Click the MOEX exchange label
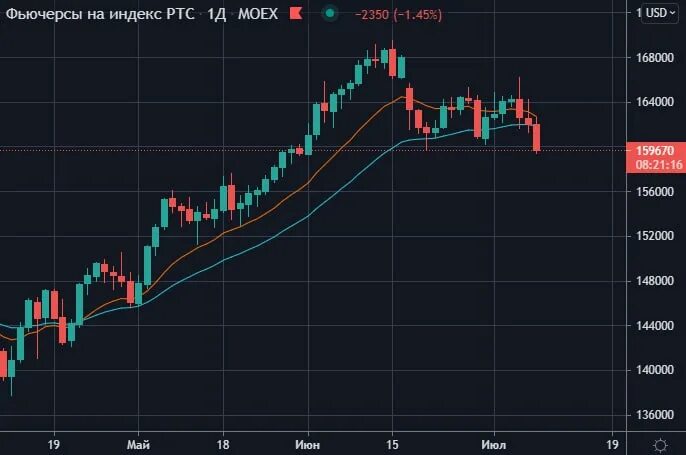This screenshot has width=686, height=455. [258, 14]
